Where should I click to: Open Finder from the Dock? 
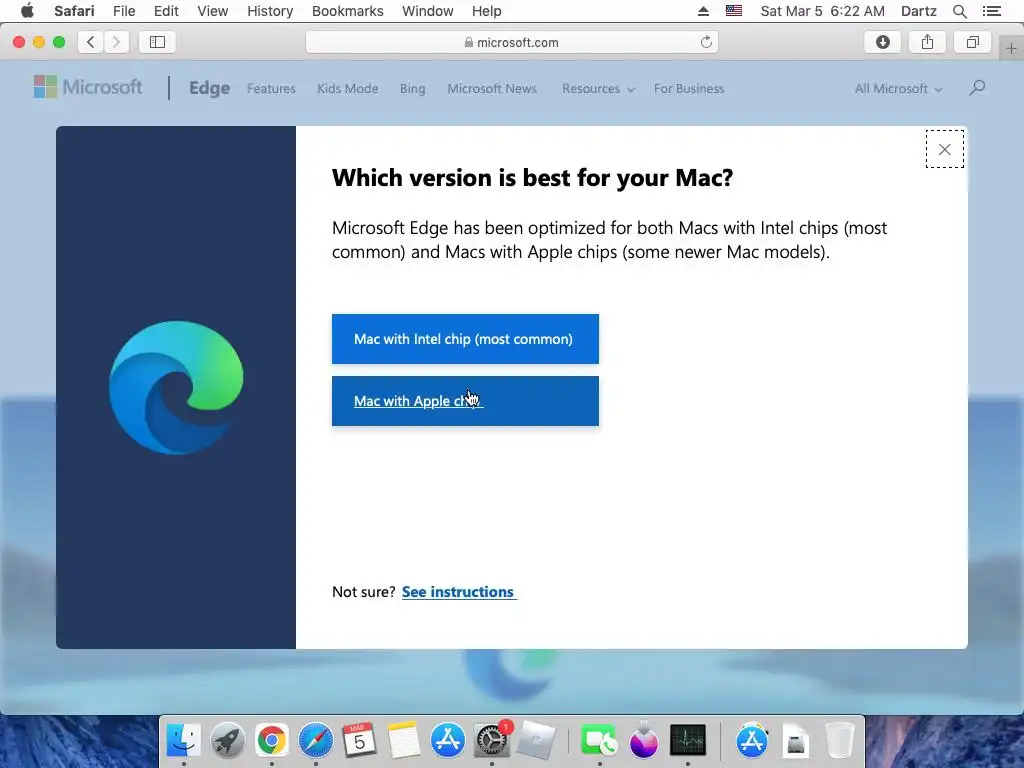[184, 740]
